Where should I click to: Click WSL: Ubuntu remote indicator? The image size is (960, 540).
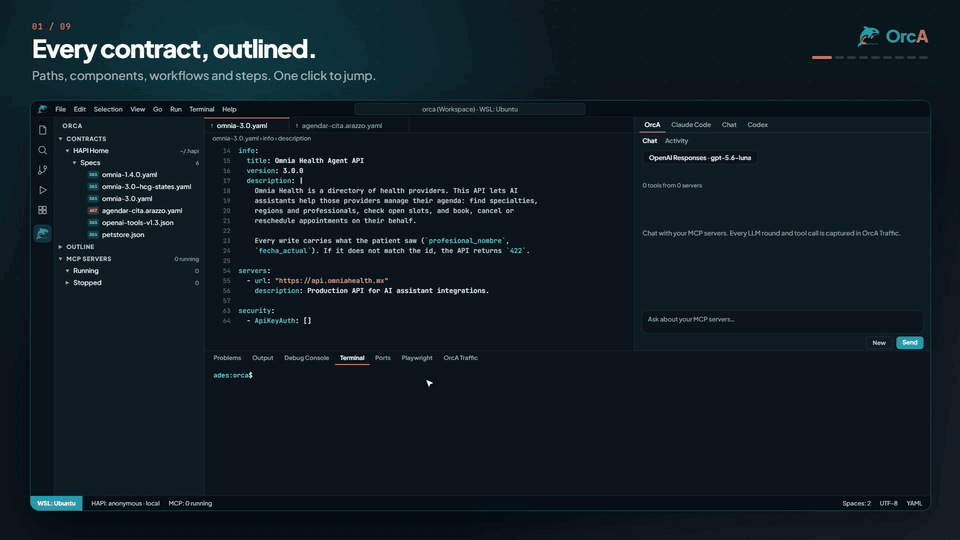tap(56, 503)
